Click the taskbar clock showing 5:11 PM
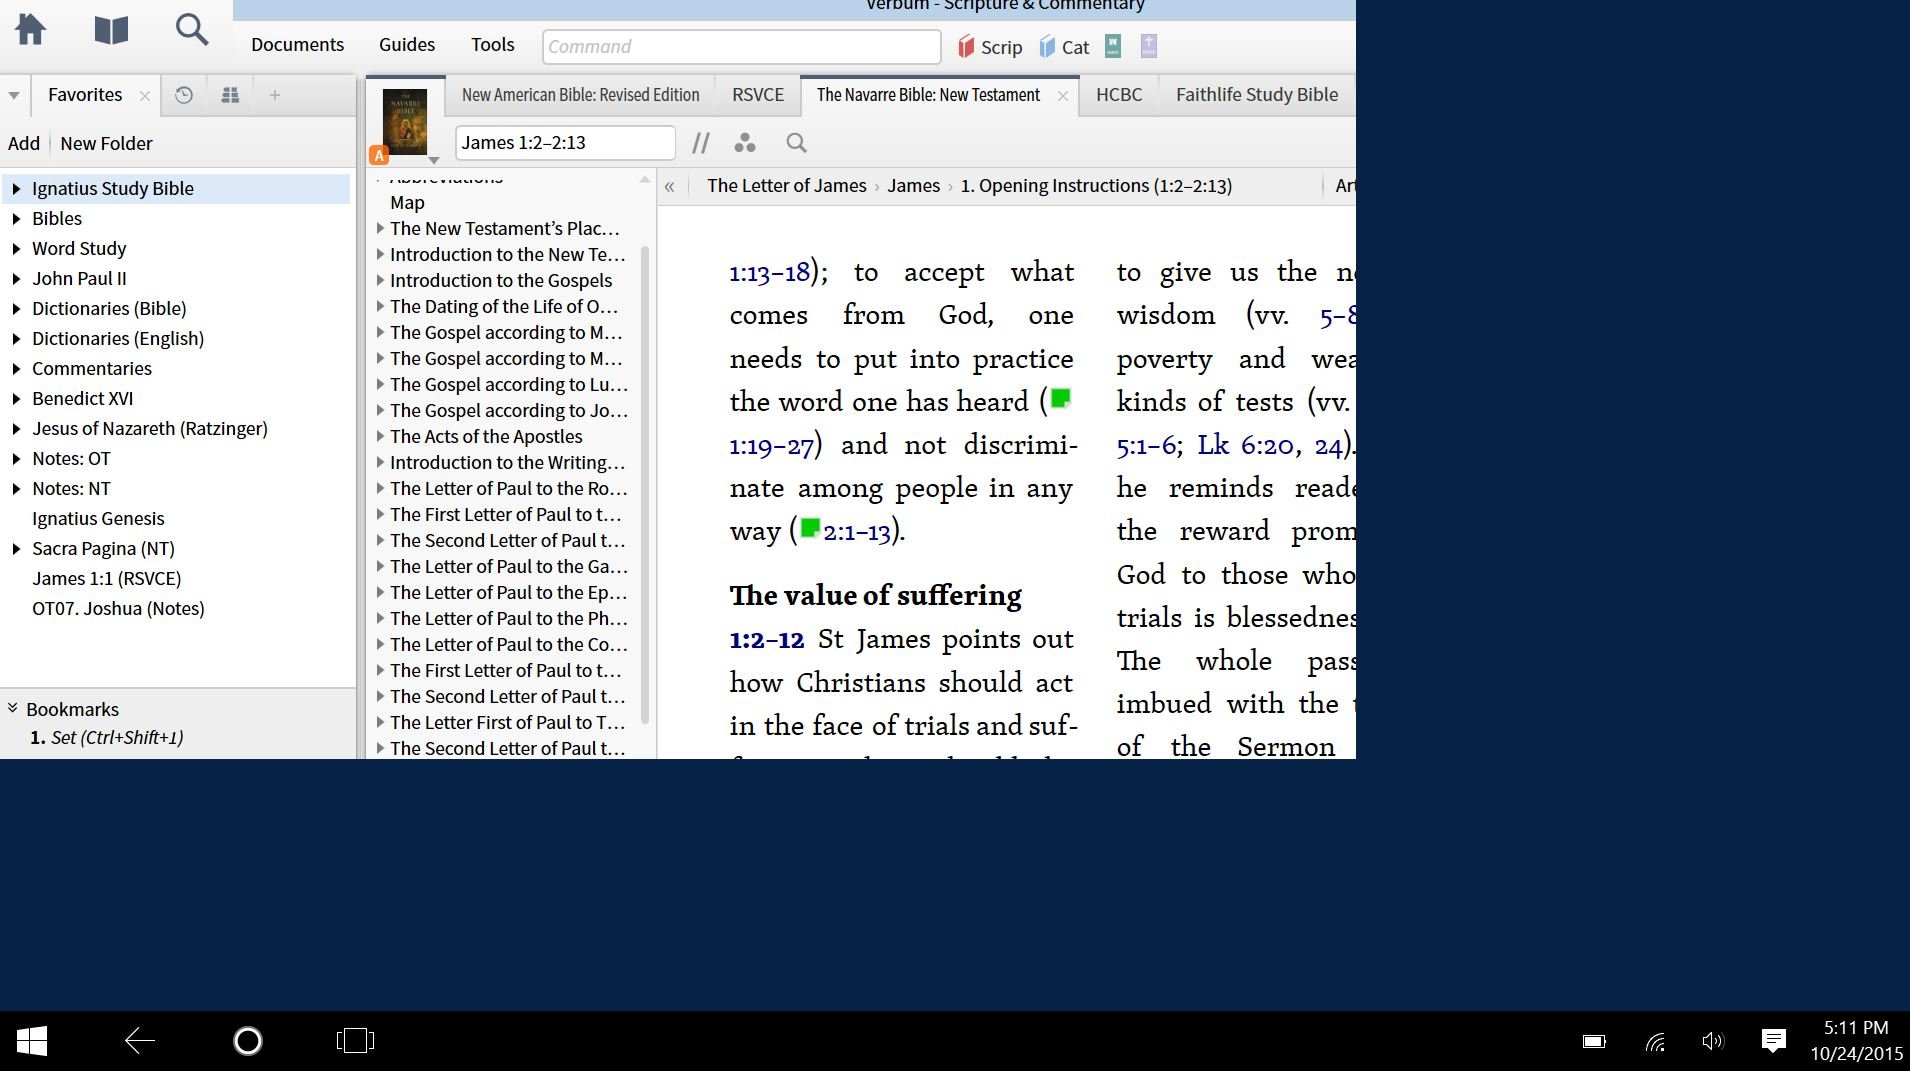This screenshot has height=1071, width=1910. pyautogui.click(x=1856, y=1028)
